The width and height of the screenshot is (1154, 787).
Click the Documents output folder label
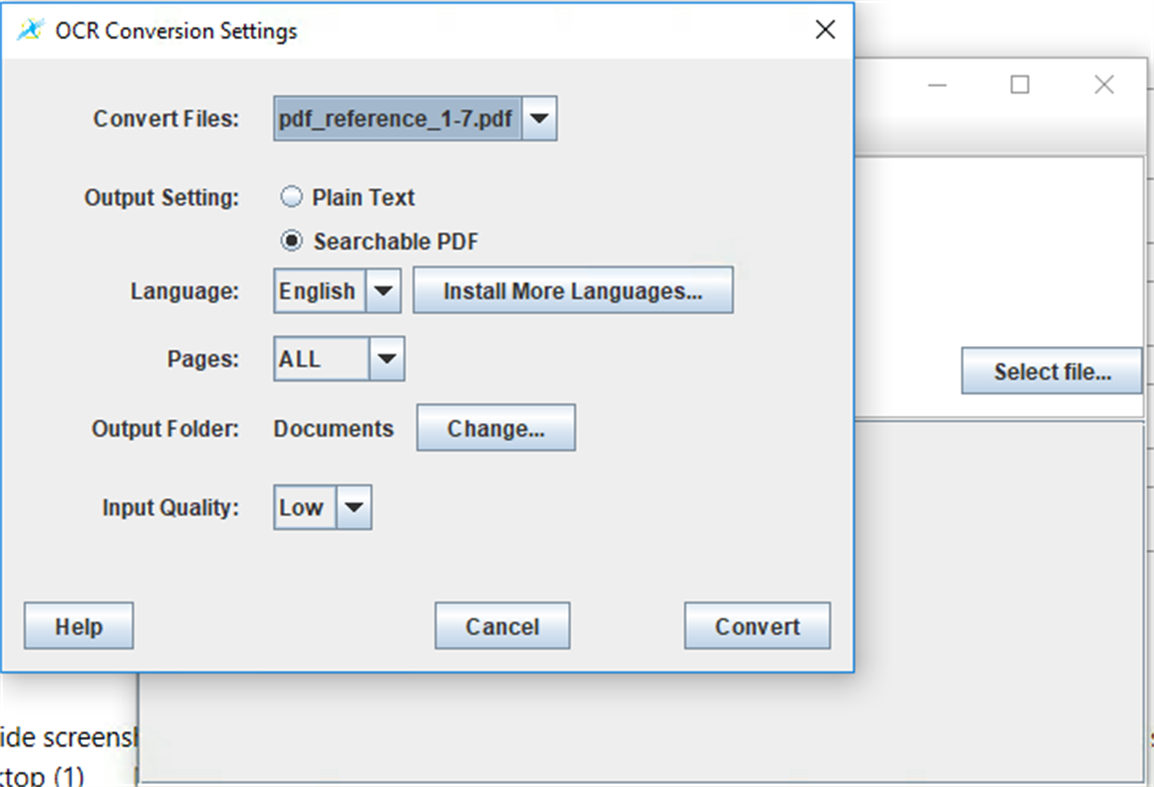coord(333,428)
